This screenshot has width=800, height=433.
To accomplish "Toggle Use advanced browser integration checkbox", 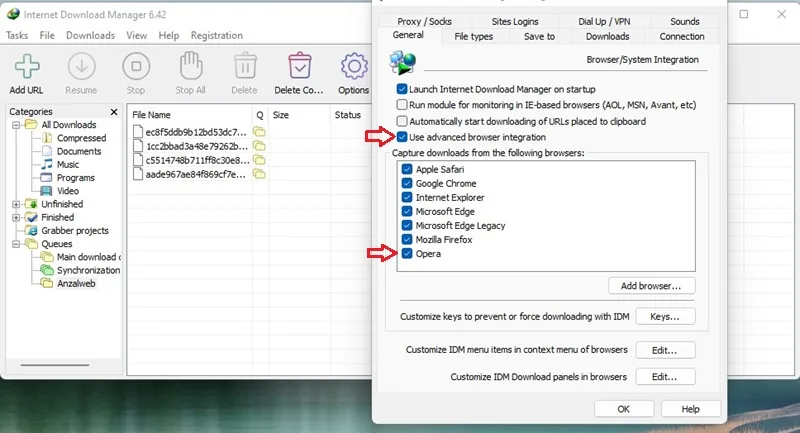I will pos(402,137).
